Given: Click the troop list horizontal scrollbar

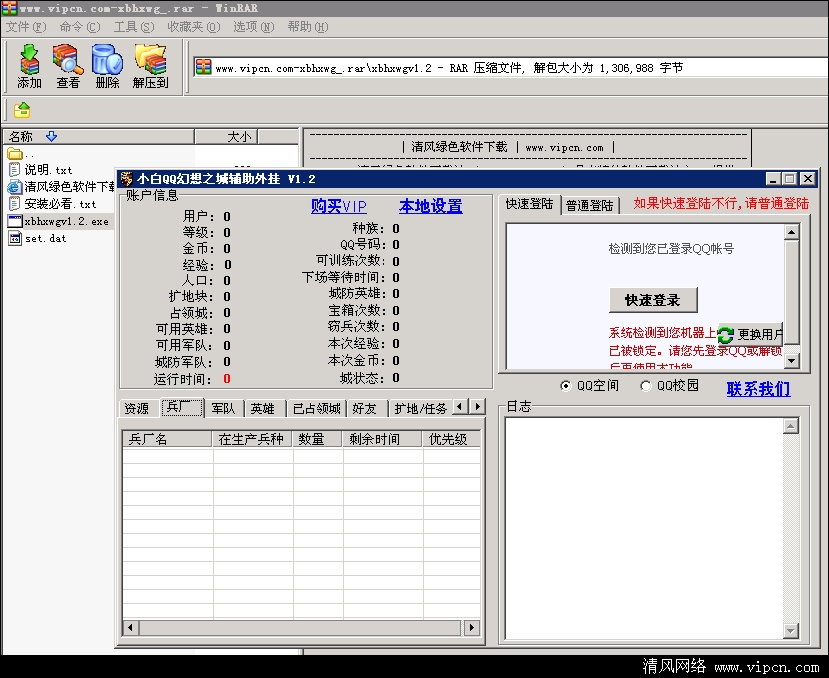Looking at the screenshot, I should [300, 627].
